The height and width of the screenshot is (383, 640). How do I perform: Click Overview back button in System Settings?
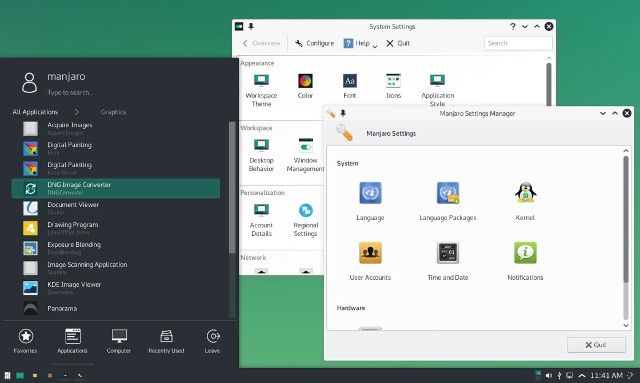pos(261,43)
